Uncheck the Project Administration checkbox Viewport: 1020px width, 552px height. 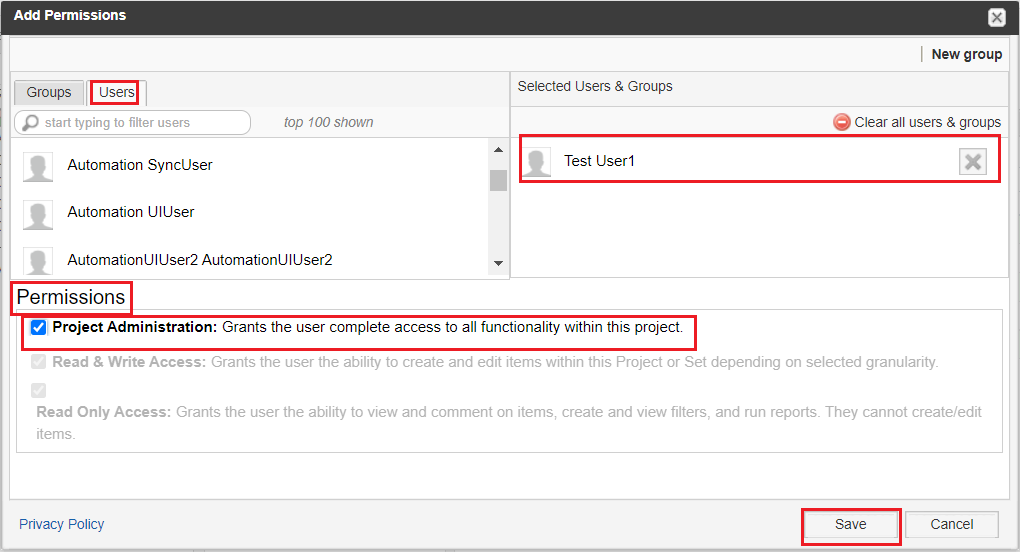39,328
